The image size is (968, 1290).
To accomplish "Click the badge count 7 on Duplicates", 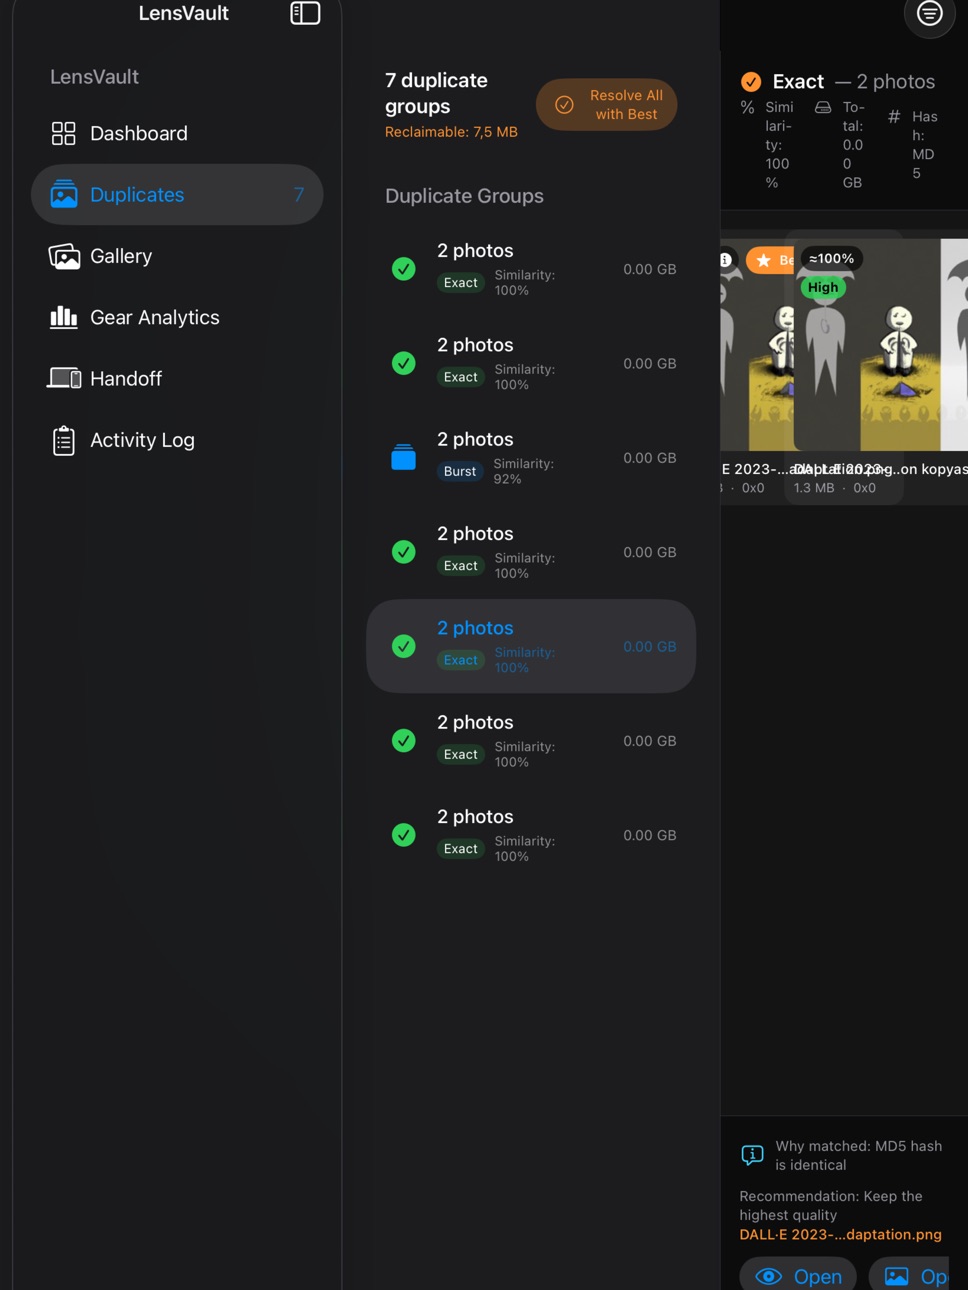I will tap(298, 195).
